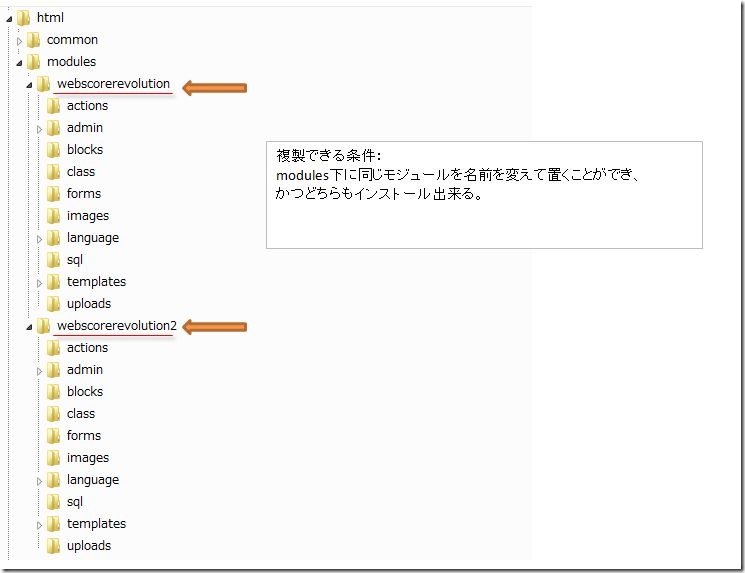Select the 'modules' folder label

(71, 61)
